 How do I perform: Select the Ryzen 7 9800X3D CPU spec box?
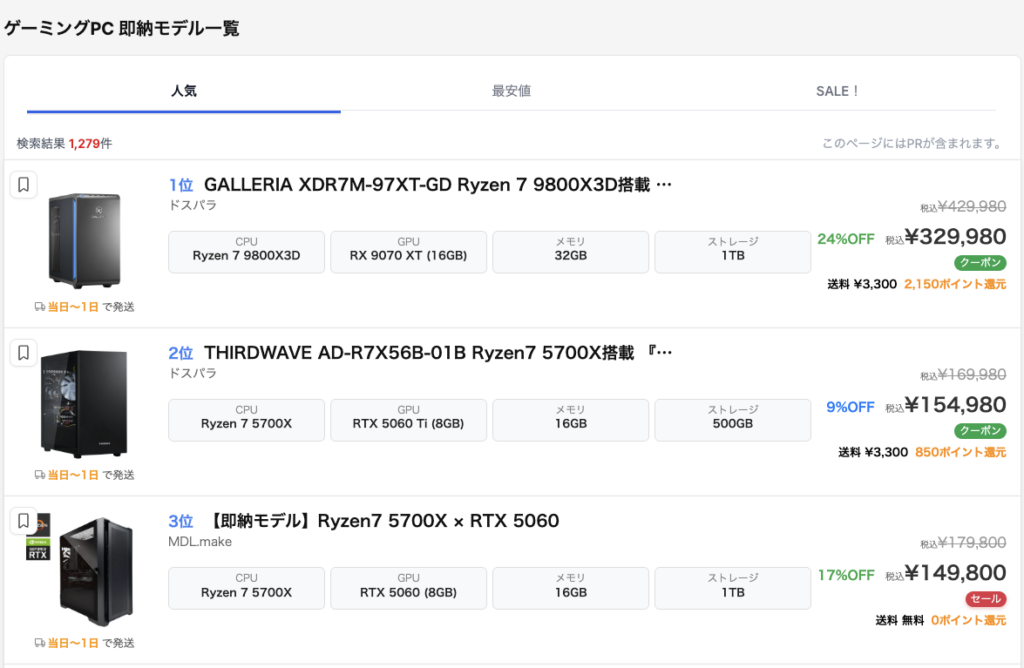click(x=246, y=251)
